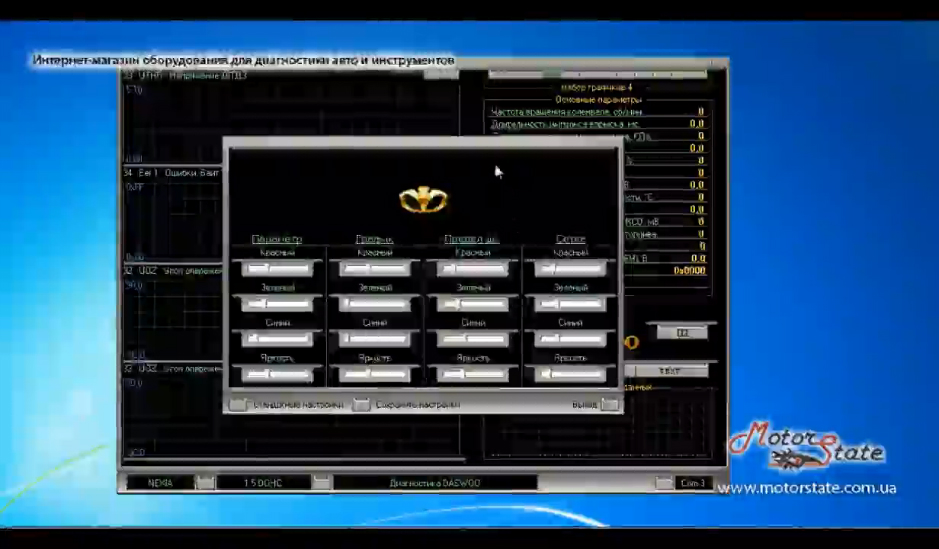Adjust the Красный slider in Параметр column
Image resolution: width=939 pixels, height=549 pixels.
pyautogui.click(x=277, y=269)
